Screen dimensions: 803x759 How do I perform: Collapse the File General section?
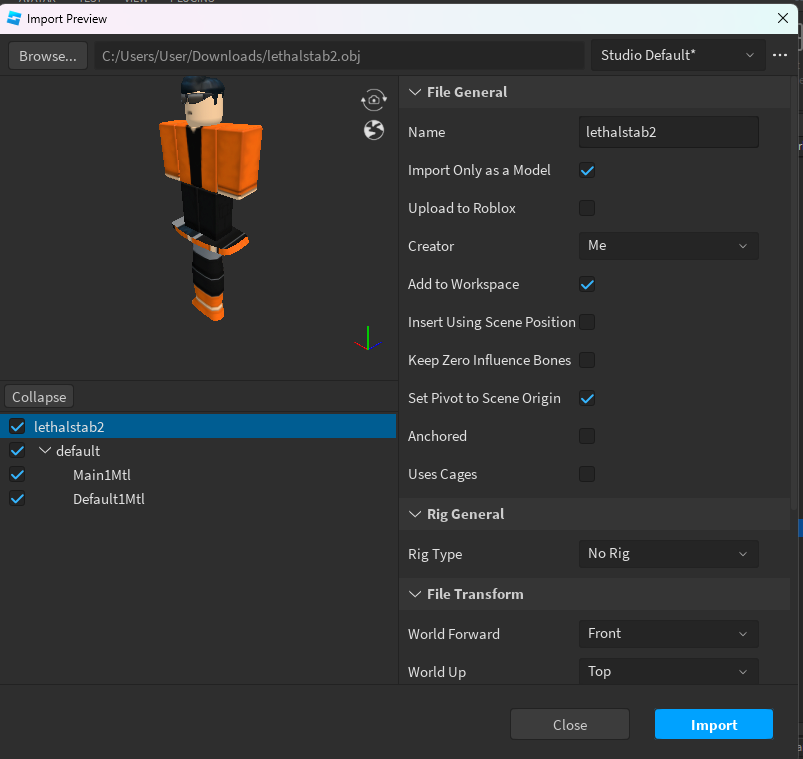(415, 92)
